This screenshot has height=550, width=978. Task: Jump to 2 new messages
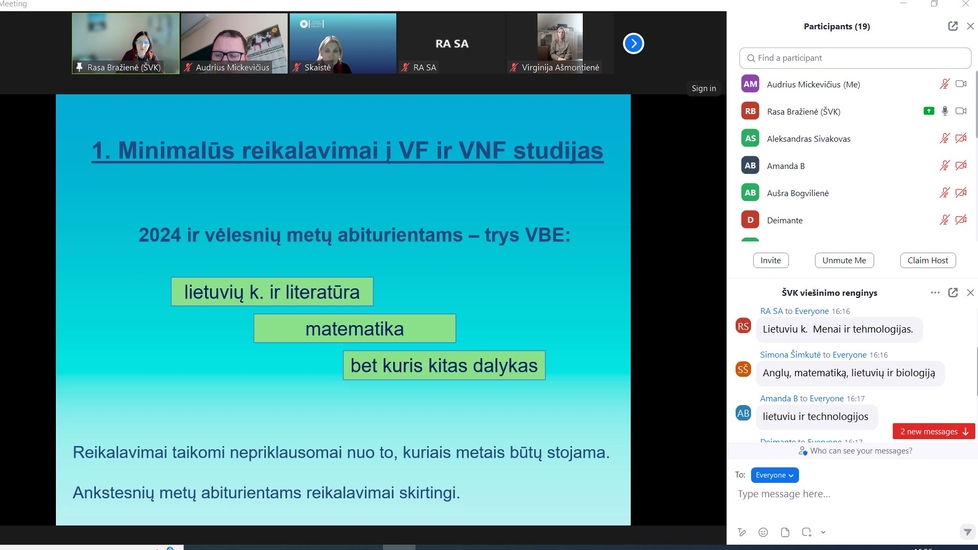(933, 432)
